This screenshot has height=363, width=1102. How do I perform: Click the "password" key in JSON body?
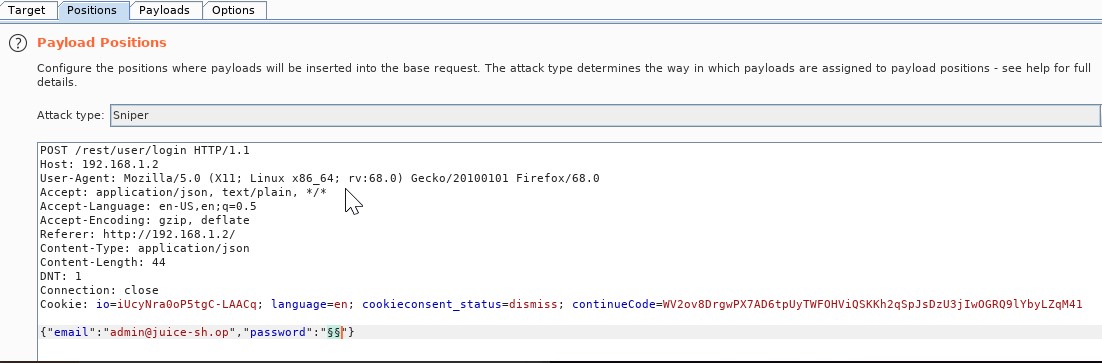point(278,332)
